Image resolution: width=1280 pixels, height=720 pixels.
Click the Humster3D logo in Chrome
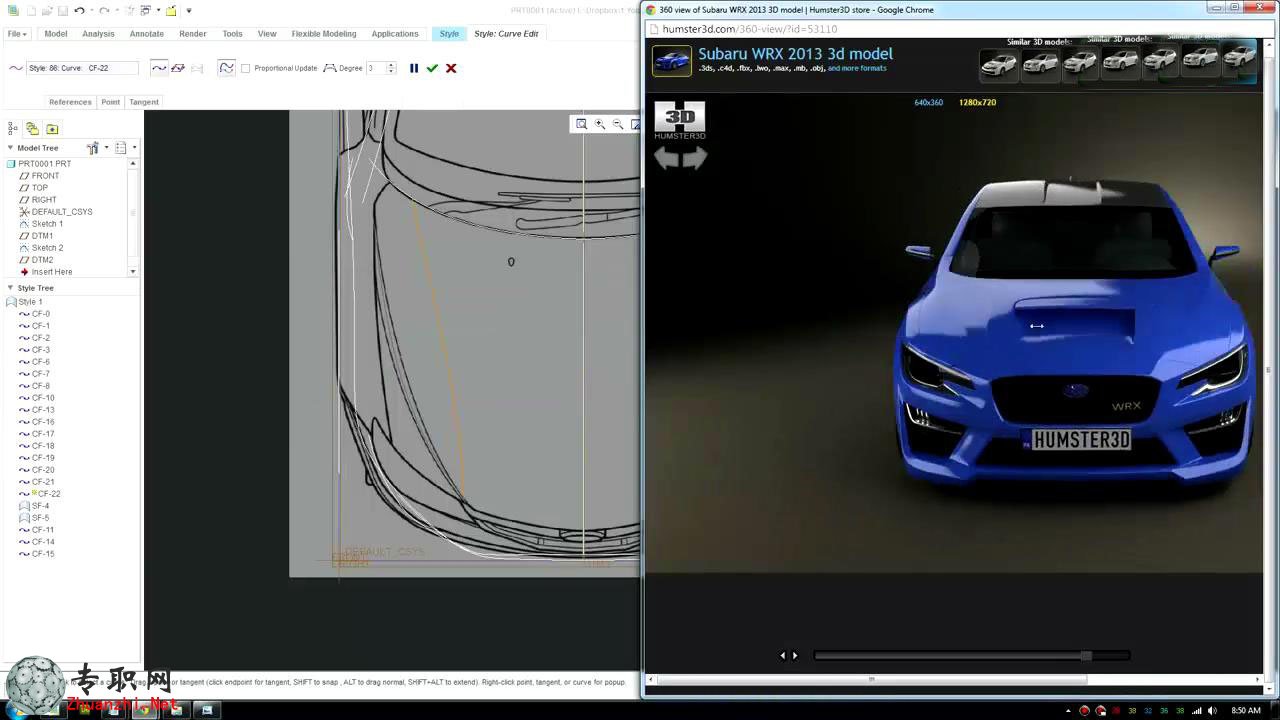pos(680,120)
